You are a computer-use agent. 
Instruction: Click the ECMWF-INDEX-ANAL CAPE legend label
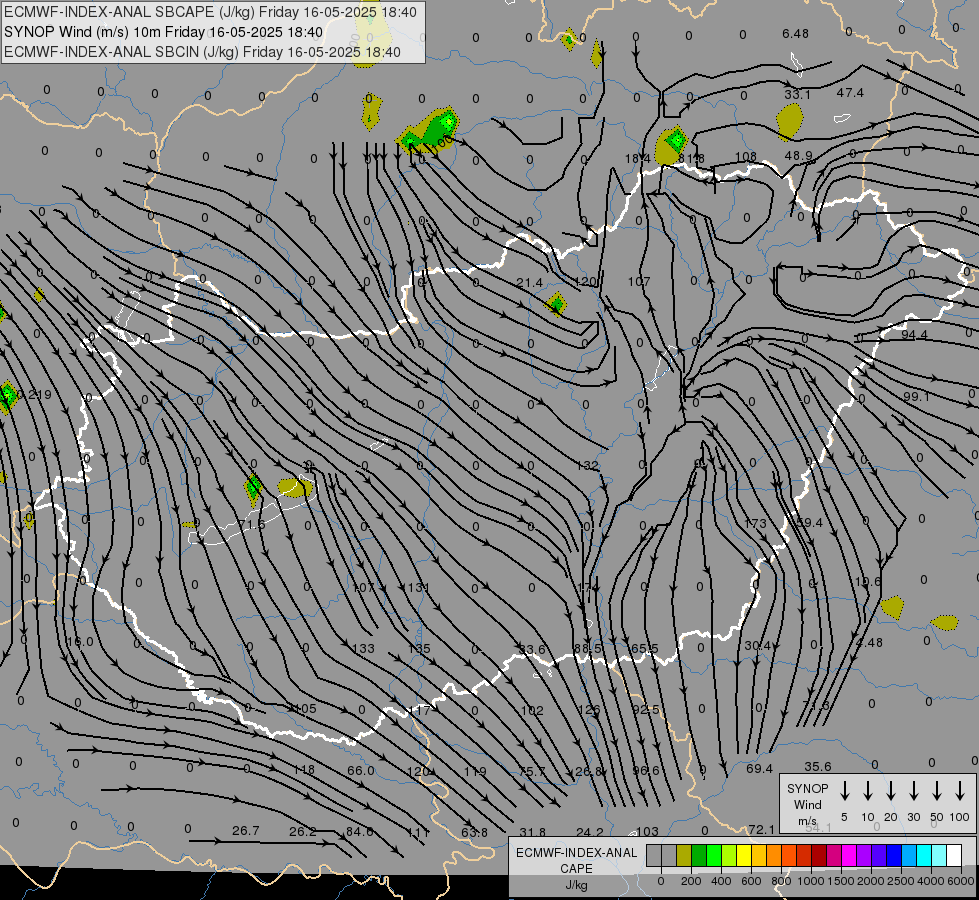click(576, 860)
